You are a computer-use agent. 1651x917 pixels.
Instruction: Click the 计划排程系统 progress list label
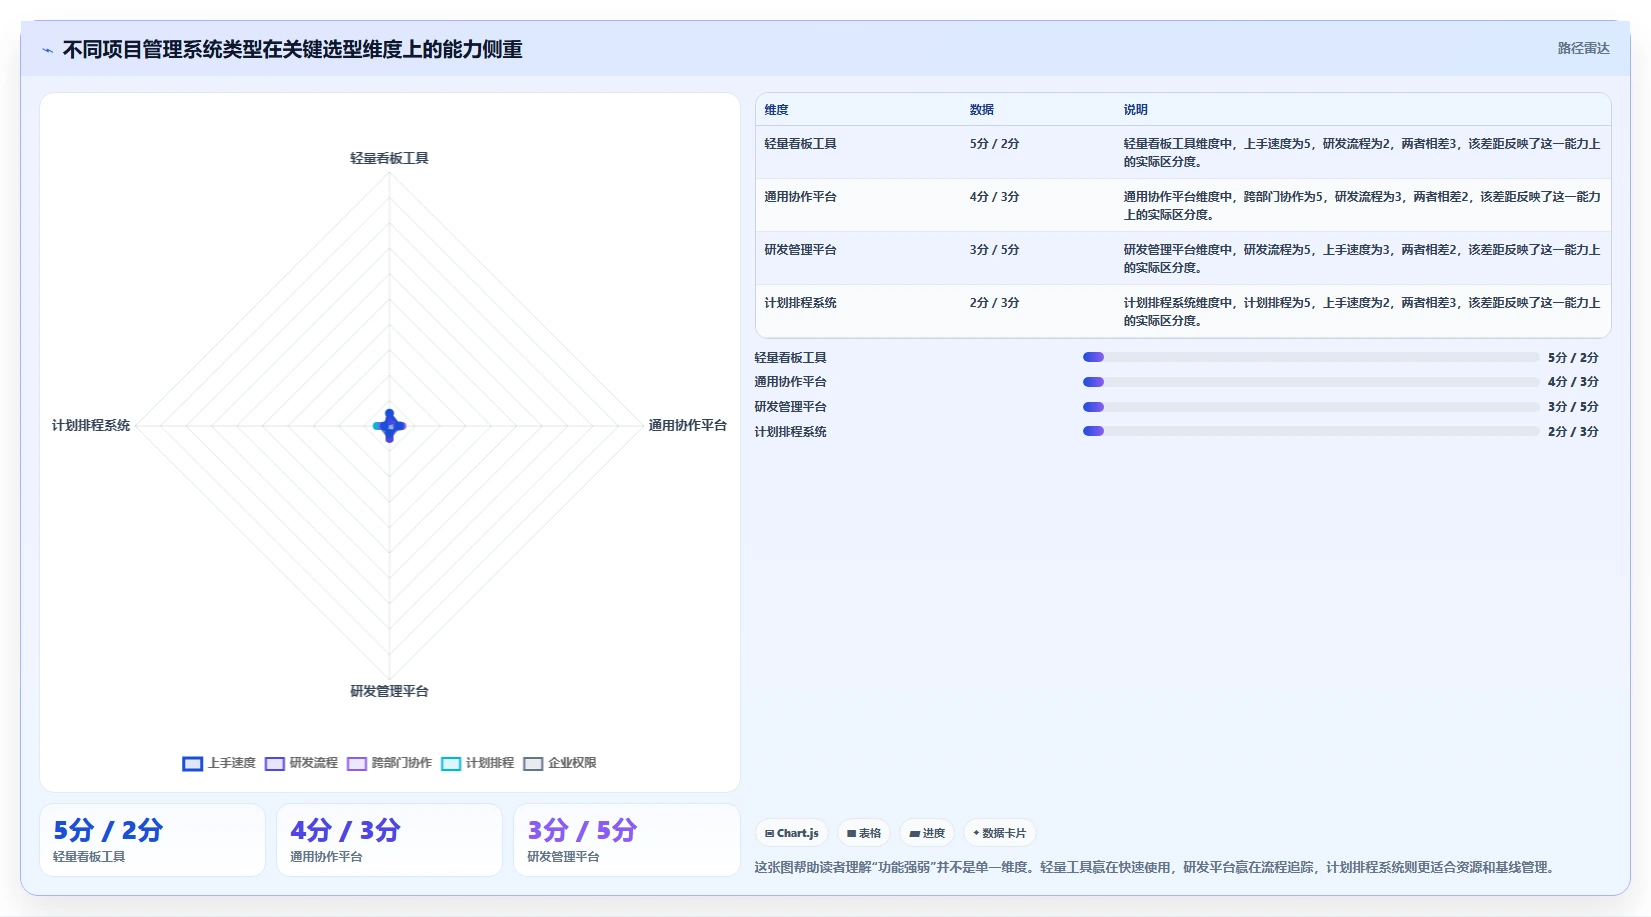pyautogui.click(x=790, y=431)
